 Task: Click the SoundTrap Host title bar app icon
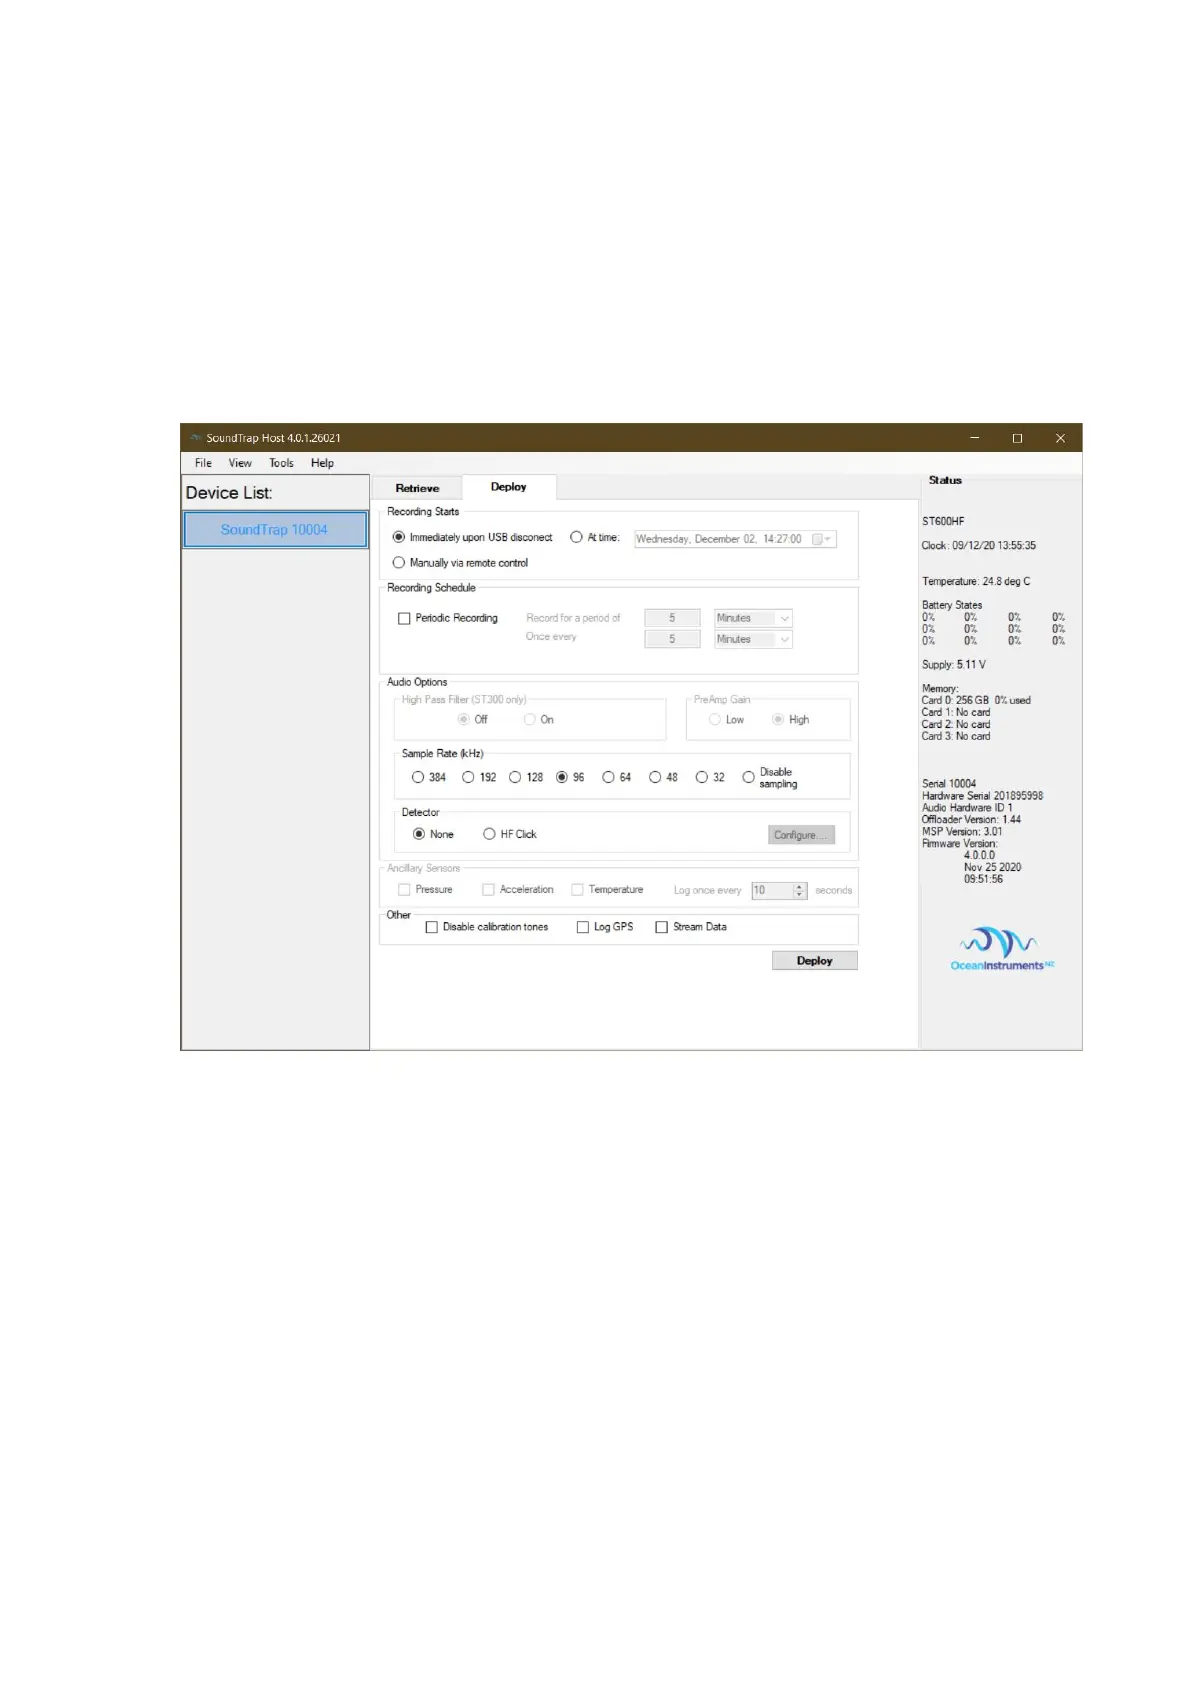click(x=196, y=438)
